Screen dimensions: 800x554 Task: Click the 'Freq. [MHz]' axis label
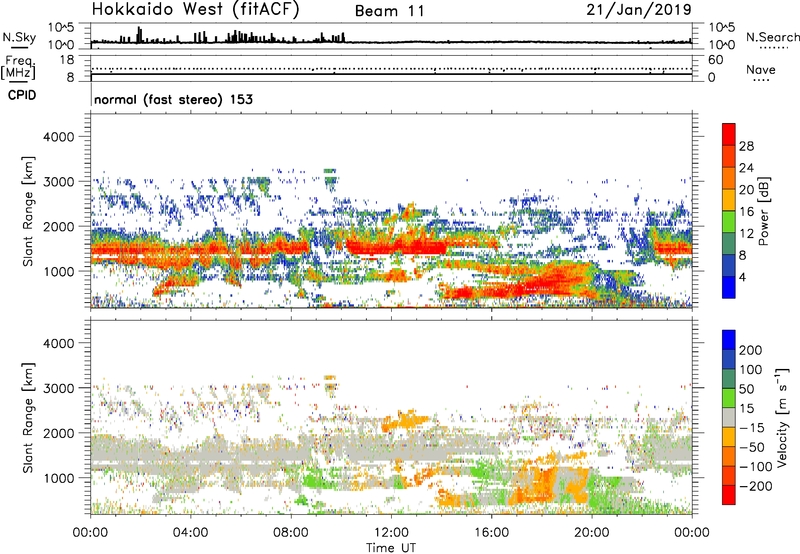[x=18, y=68]
